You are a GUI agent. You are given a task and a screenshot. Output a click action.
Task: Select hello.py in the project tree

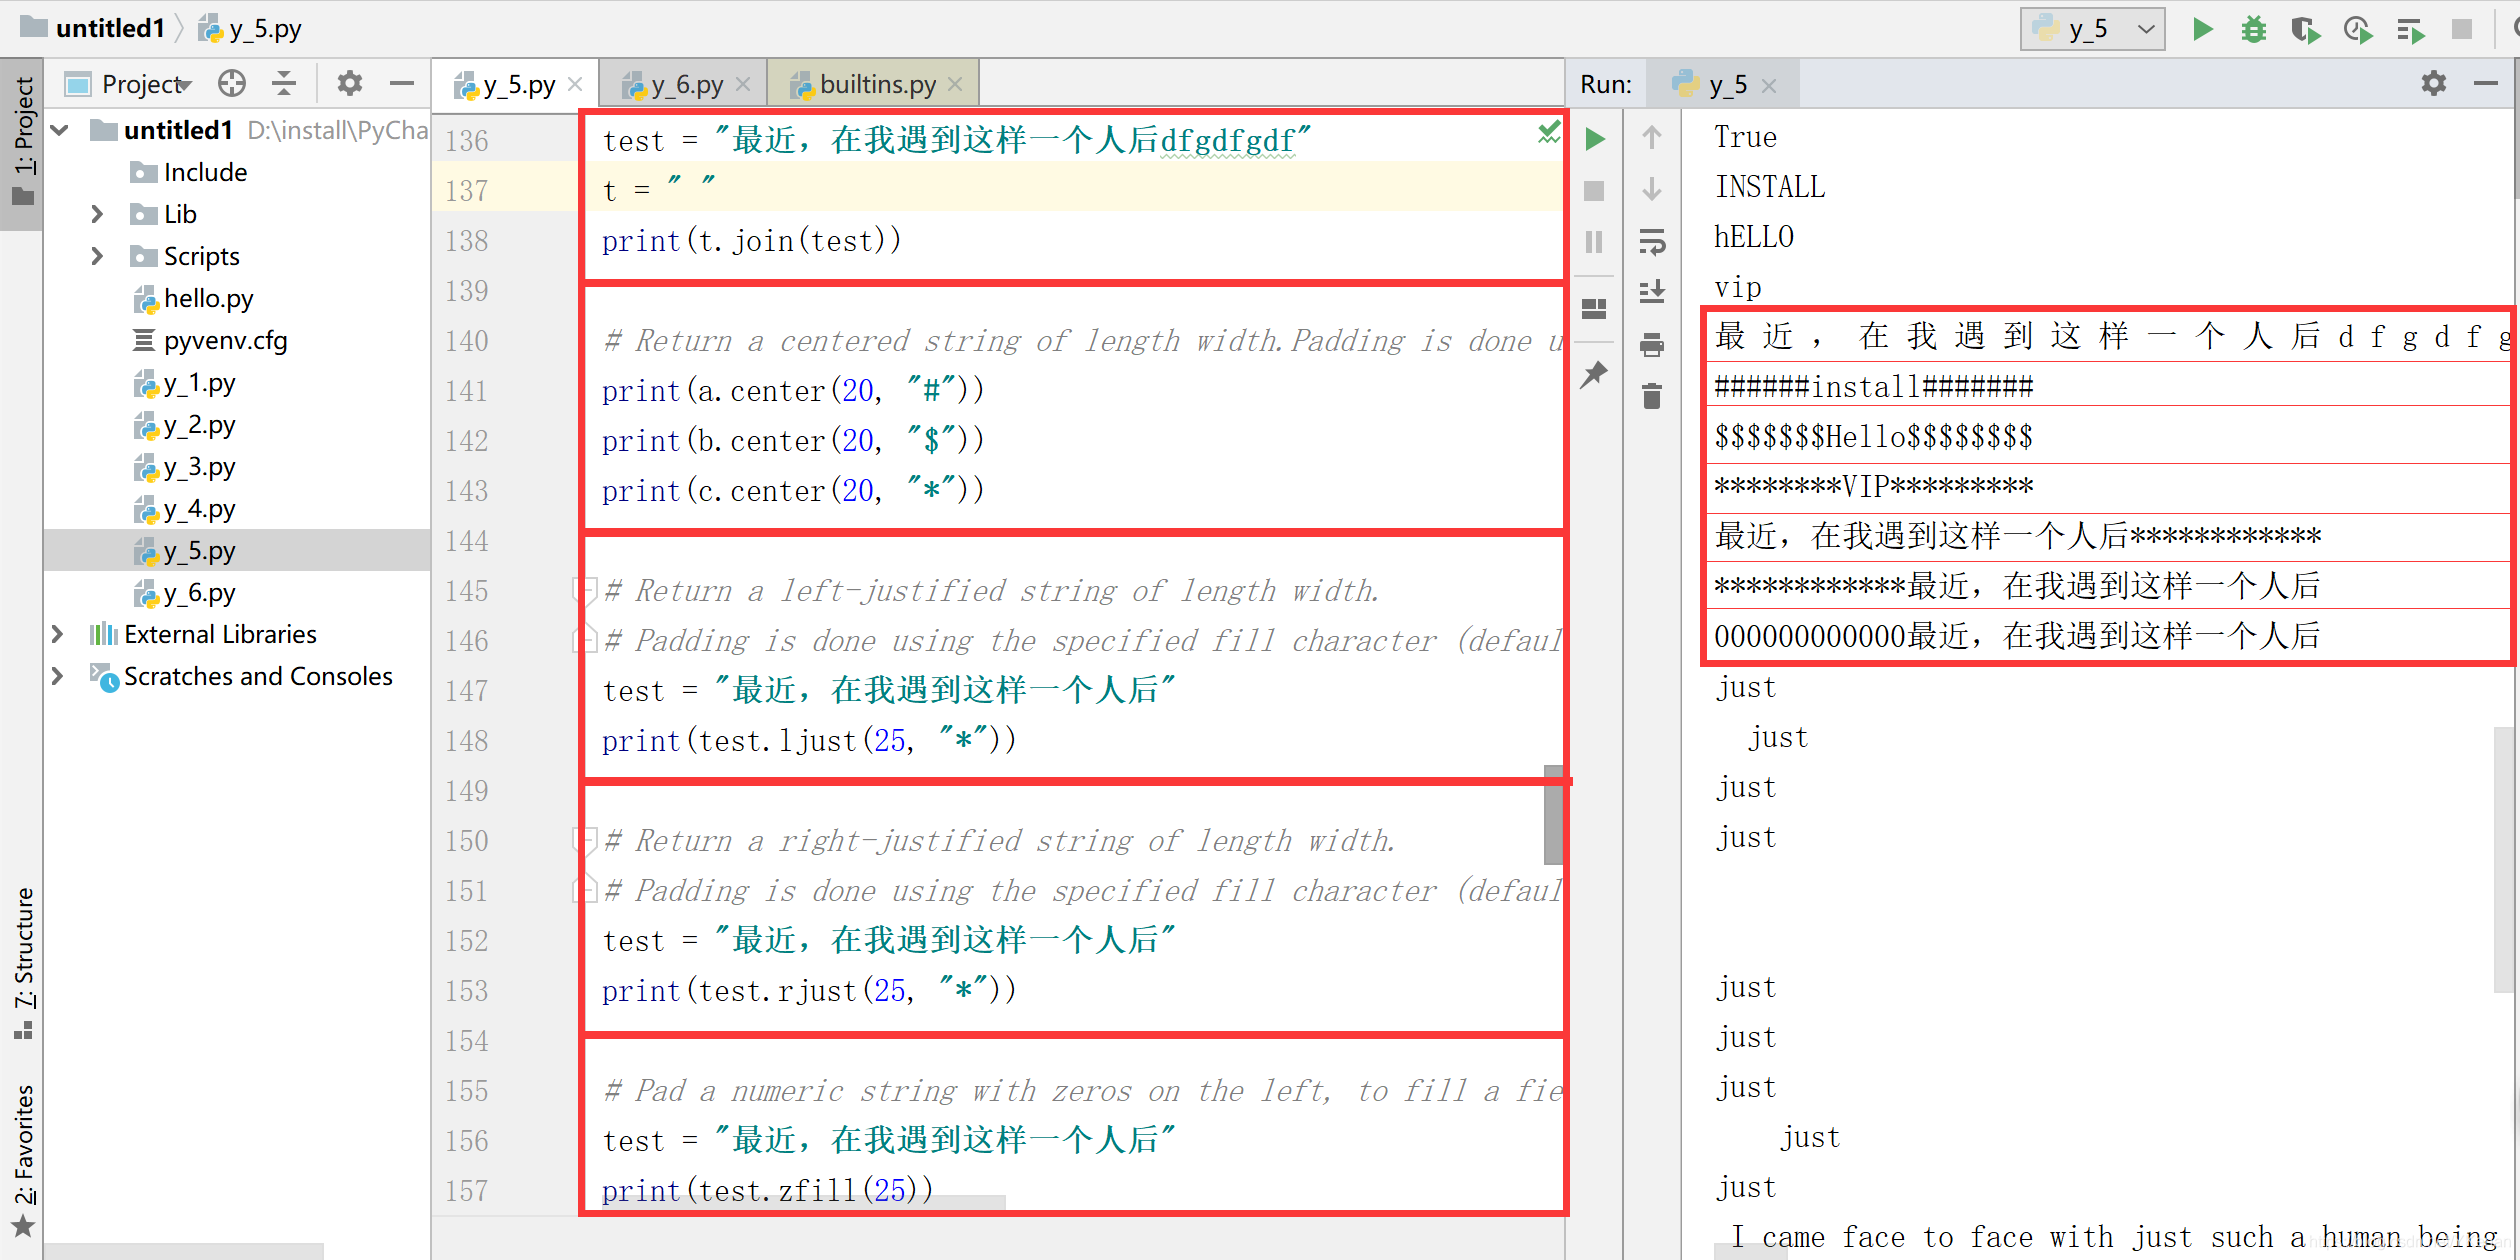[208, 298]
